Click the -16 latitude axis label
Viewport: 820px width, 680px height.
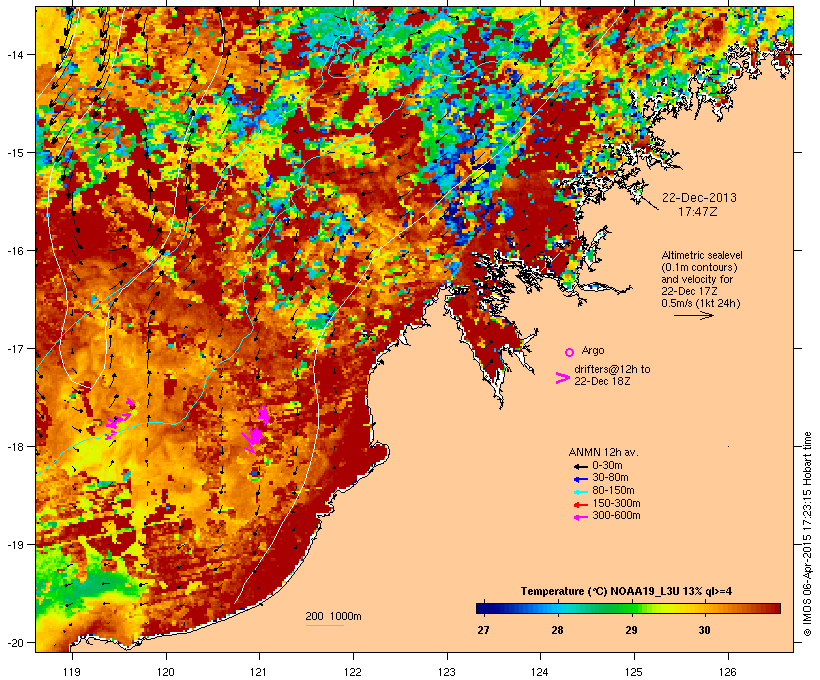click(x=14, y=251)
